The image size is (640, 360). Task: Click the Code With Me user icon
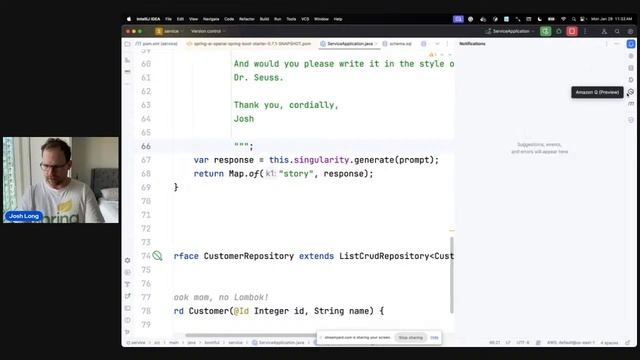coord(604,31)
